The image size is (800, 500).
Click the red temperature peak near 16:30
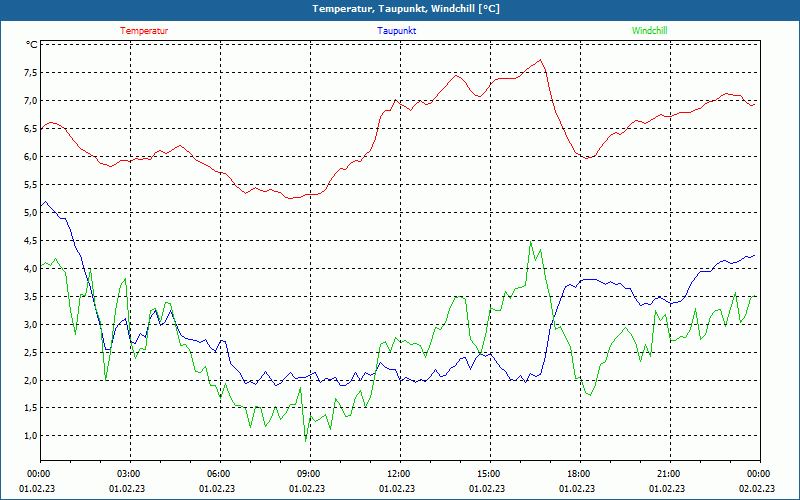click(x=541, y=60)
